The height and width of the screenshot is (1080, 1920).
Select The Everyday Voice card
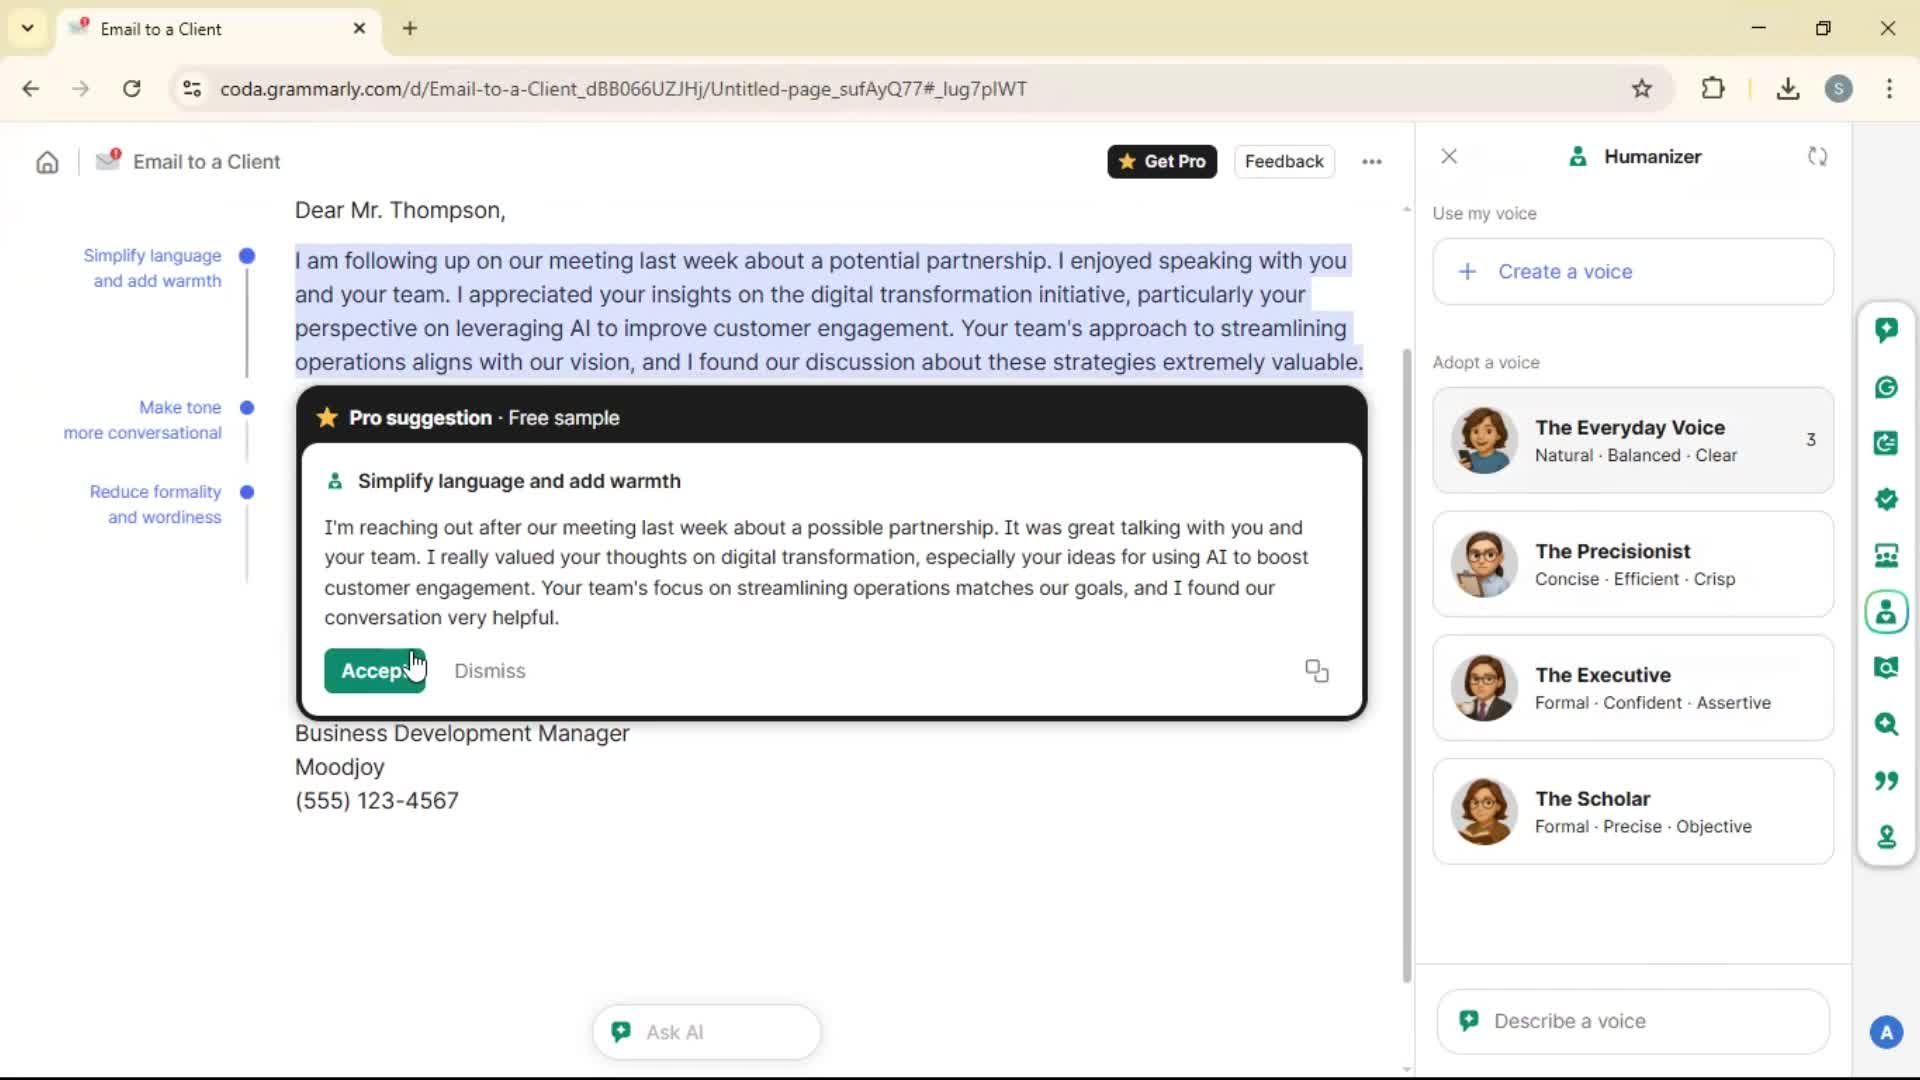click(x=1632, y=440)
